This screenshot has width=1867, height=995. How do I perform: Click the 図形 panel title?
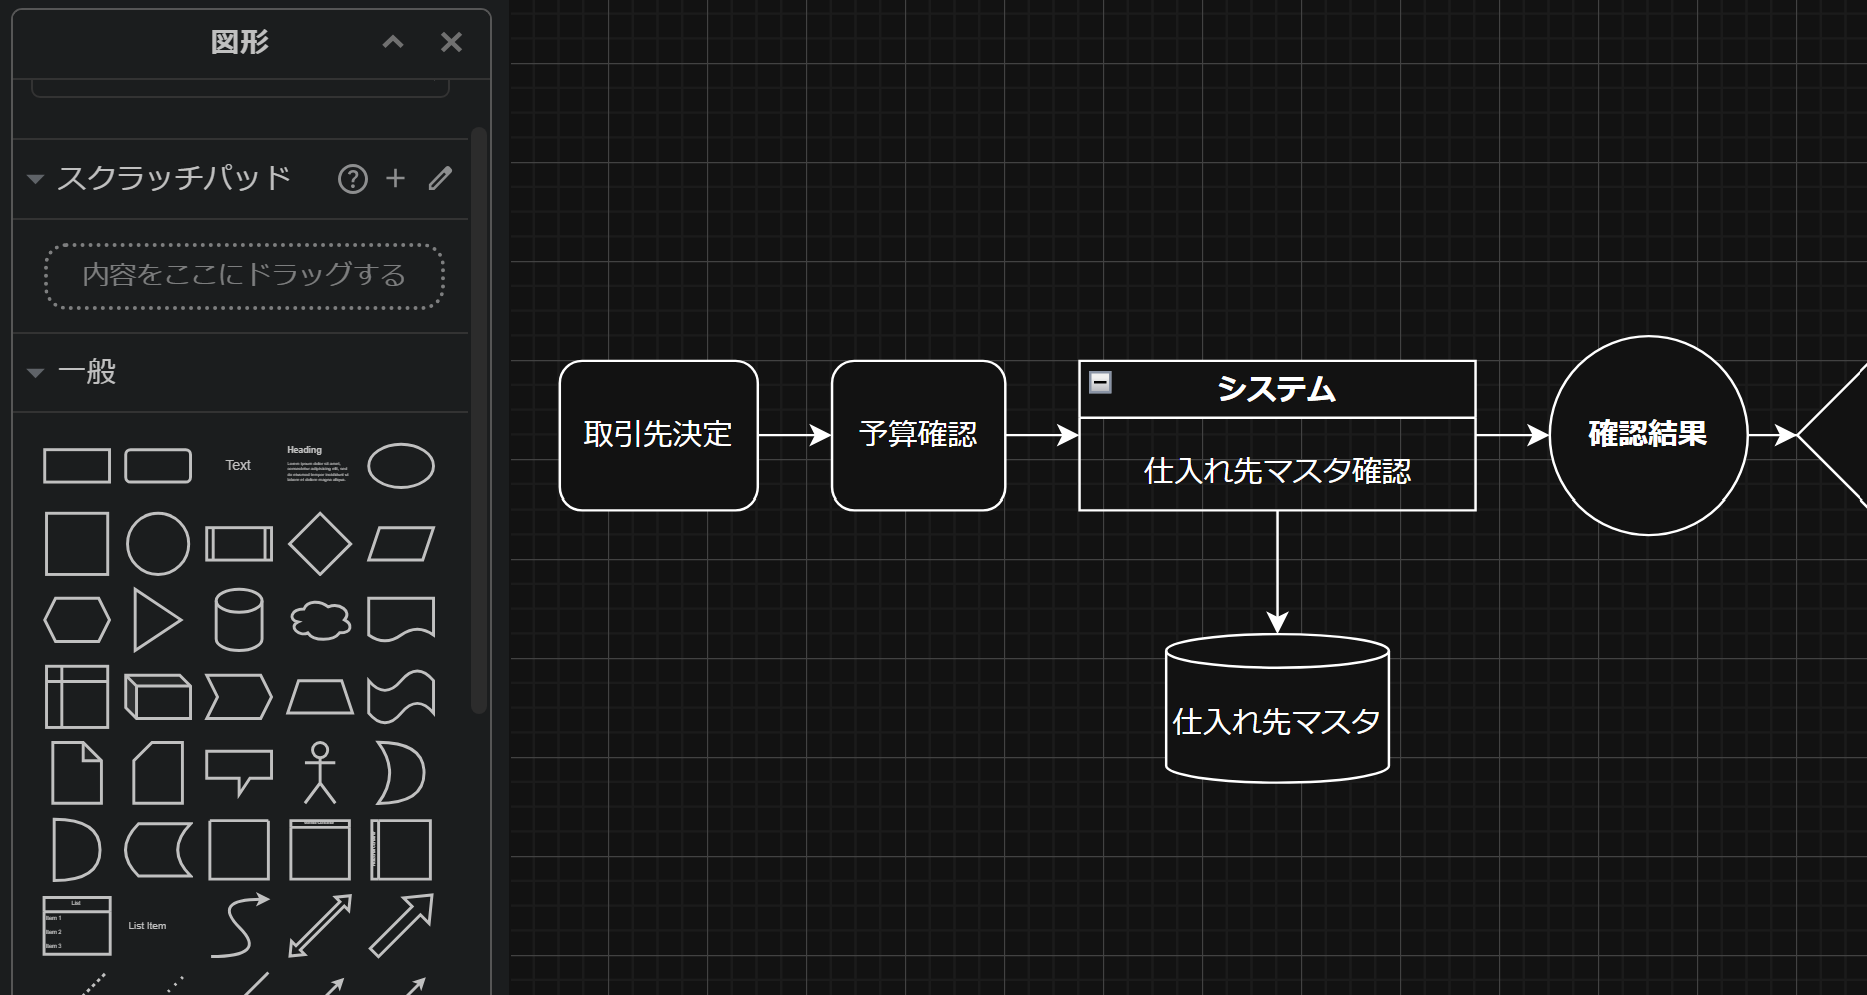[x=240, y=42]
